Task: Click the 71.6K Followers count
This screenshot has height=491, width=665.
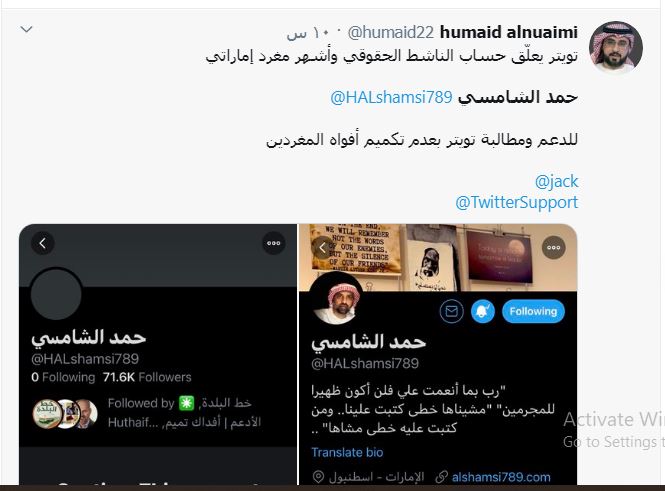Action: click(x=147, y=377)
